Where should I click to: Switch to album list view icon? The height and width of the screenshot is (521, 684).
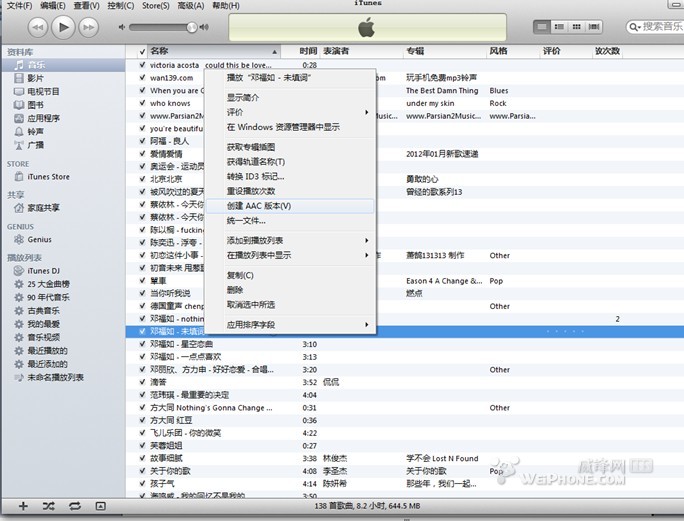[x=559, y=27]
